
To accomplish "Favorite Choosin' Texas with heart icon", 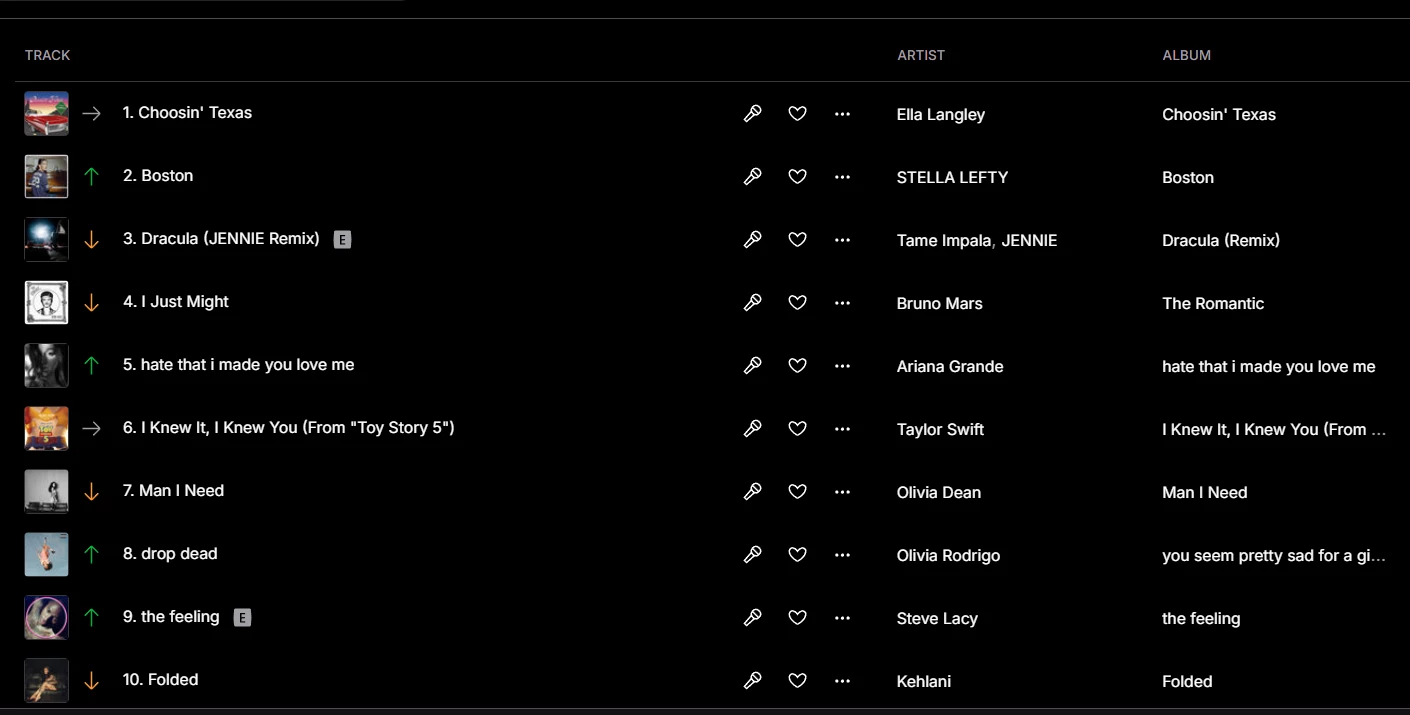I will coord(797,114).
